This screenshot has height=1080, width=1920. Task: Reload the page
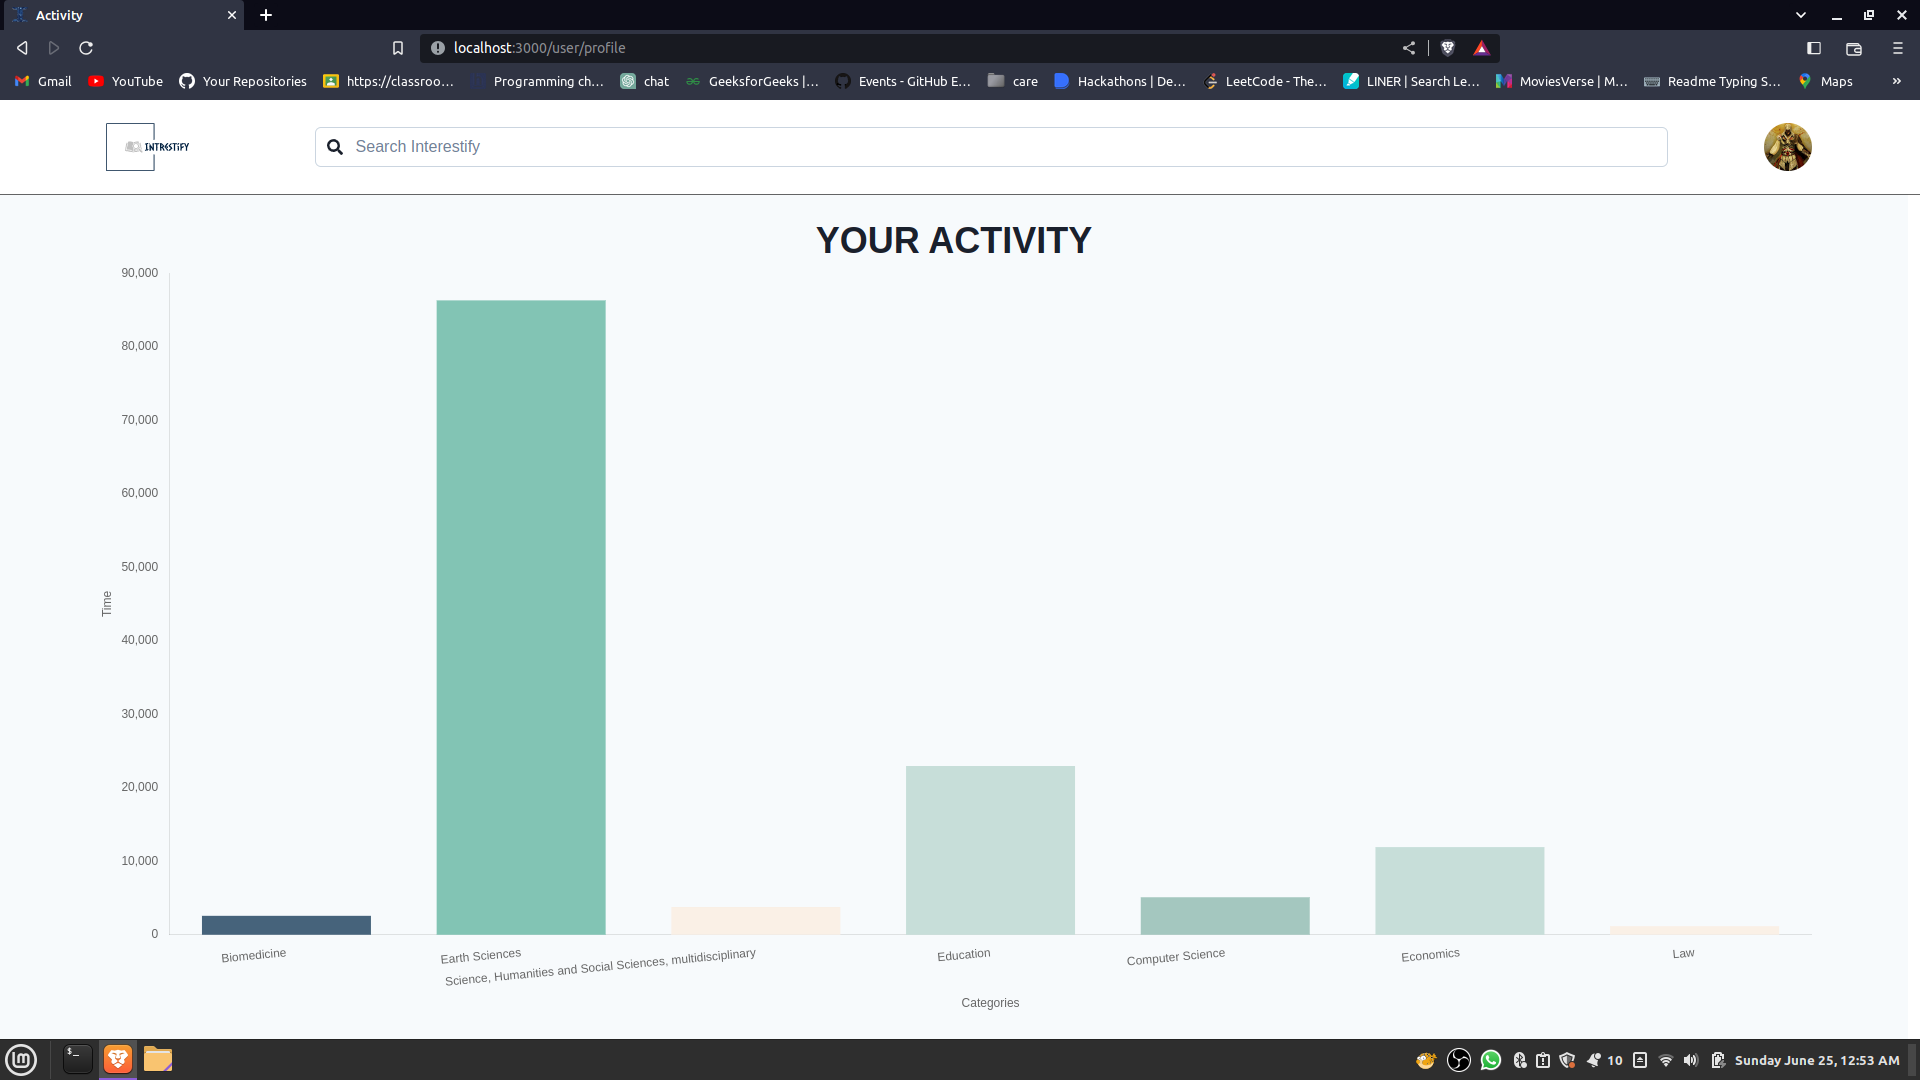pos(86,48)
